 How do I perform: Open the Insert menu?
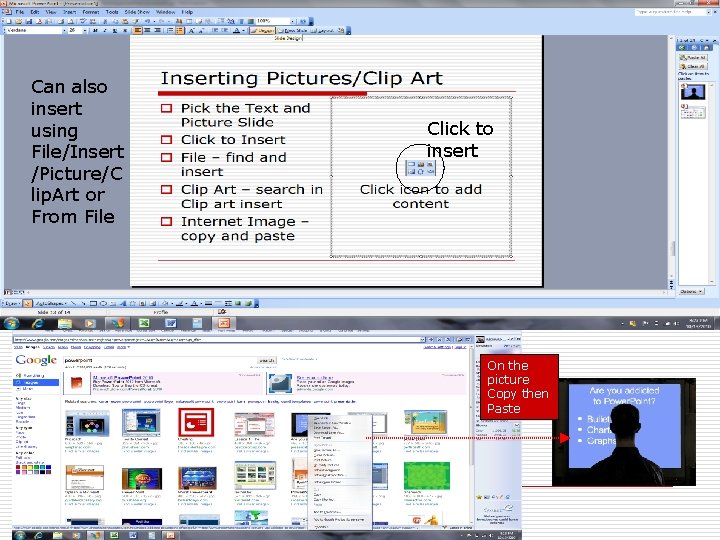69,12
